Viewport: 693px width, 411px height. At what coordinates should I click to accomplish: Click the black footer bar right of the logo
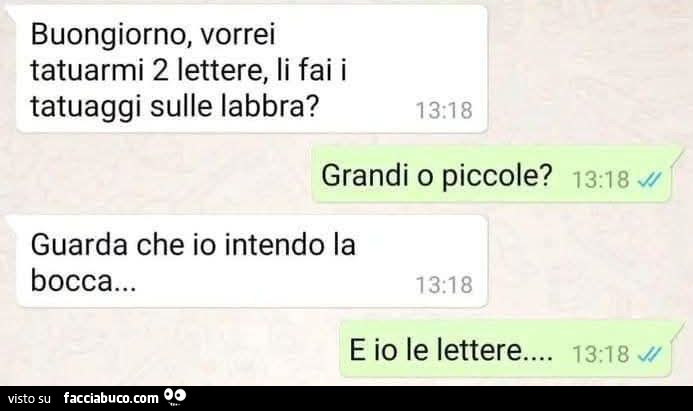point(440,398)
